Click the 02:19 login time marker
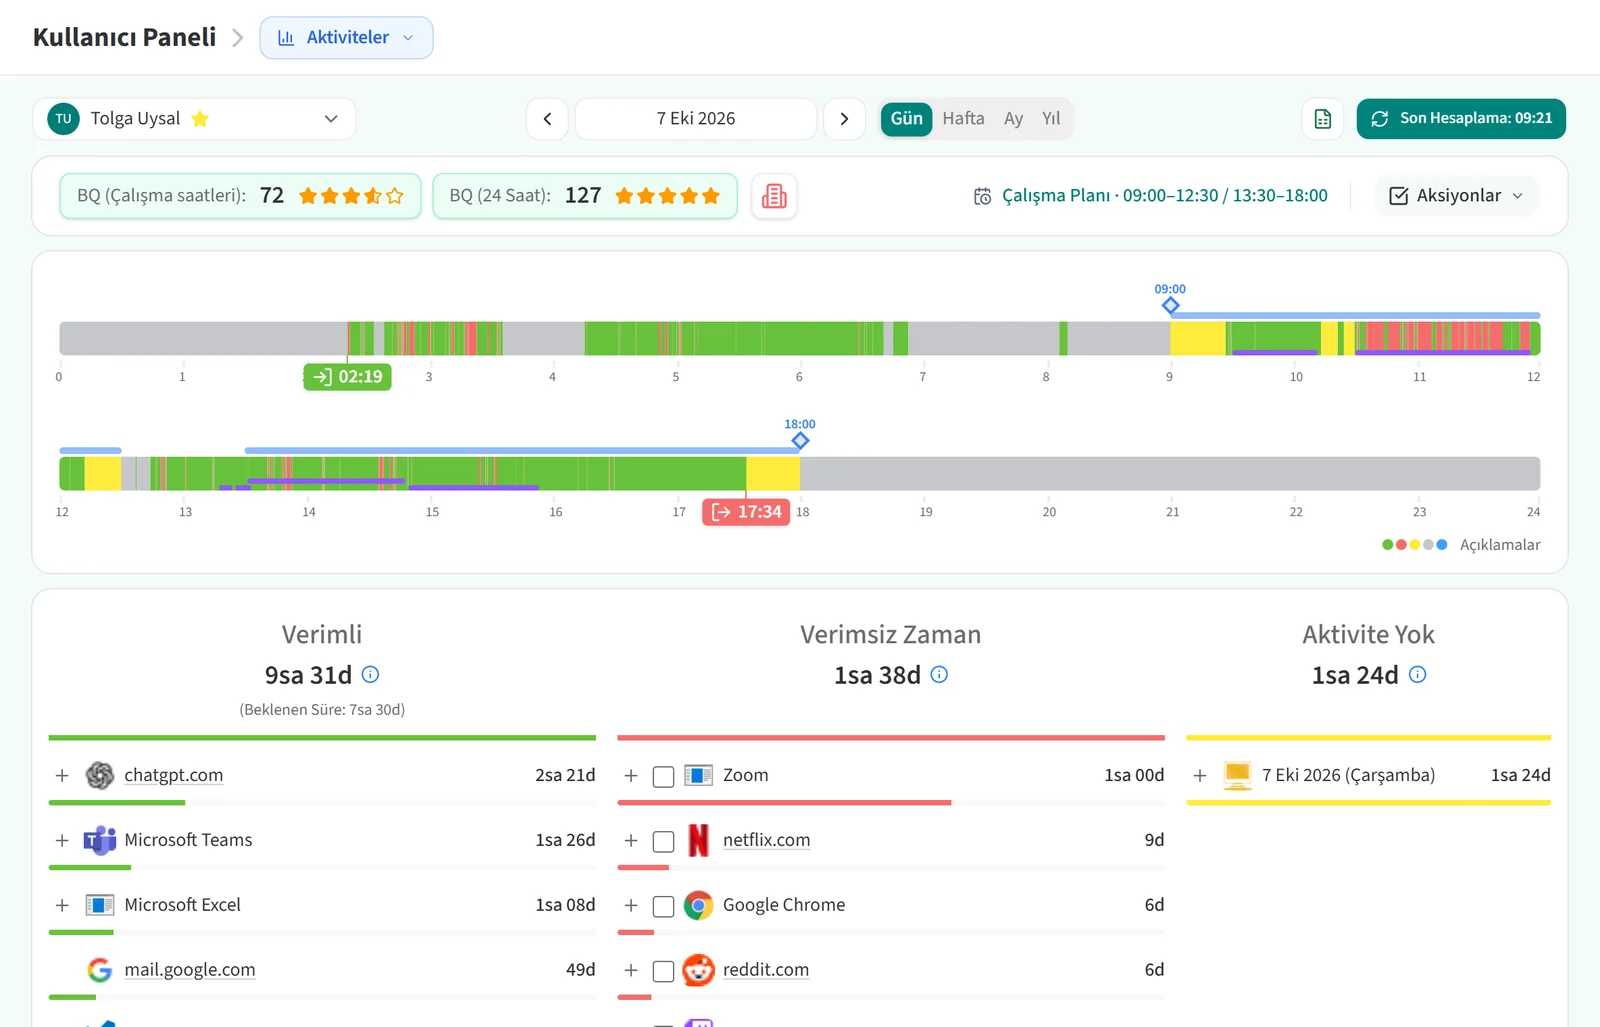Screen dimensions: 1600x1027 (x=347, y=377)
